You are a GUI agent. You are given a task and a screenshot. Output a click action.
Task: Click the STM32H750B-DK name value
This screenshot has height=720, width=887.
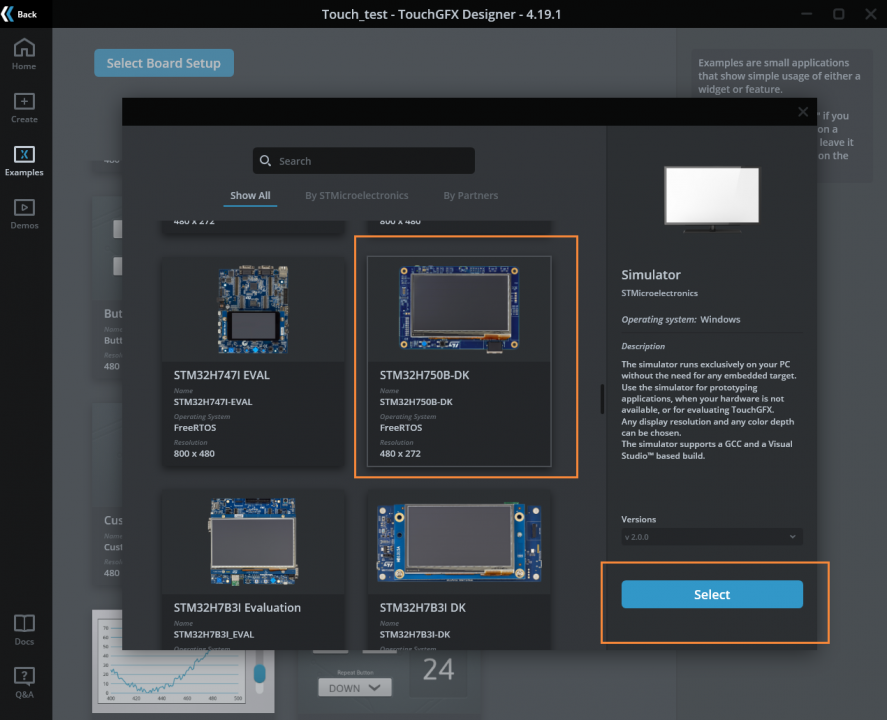(416, 402)
